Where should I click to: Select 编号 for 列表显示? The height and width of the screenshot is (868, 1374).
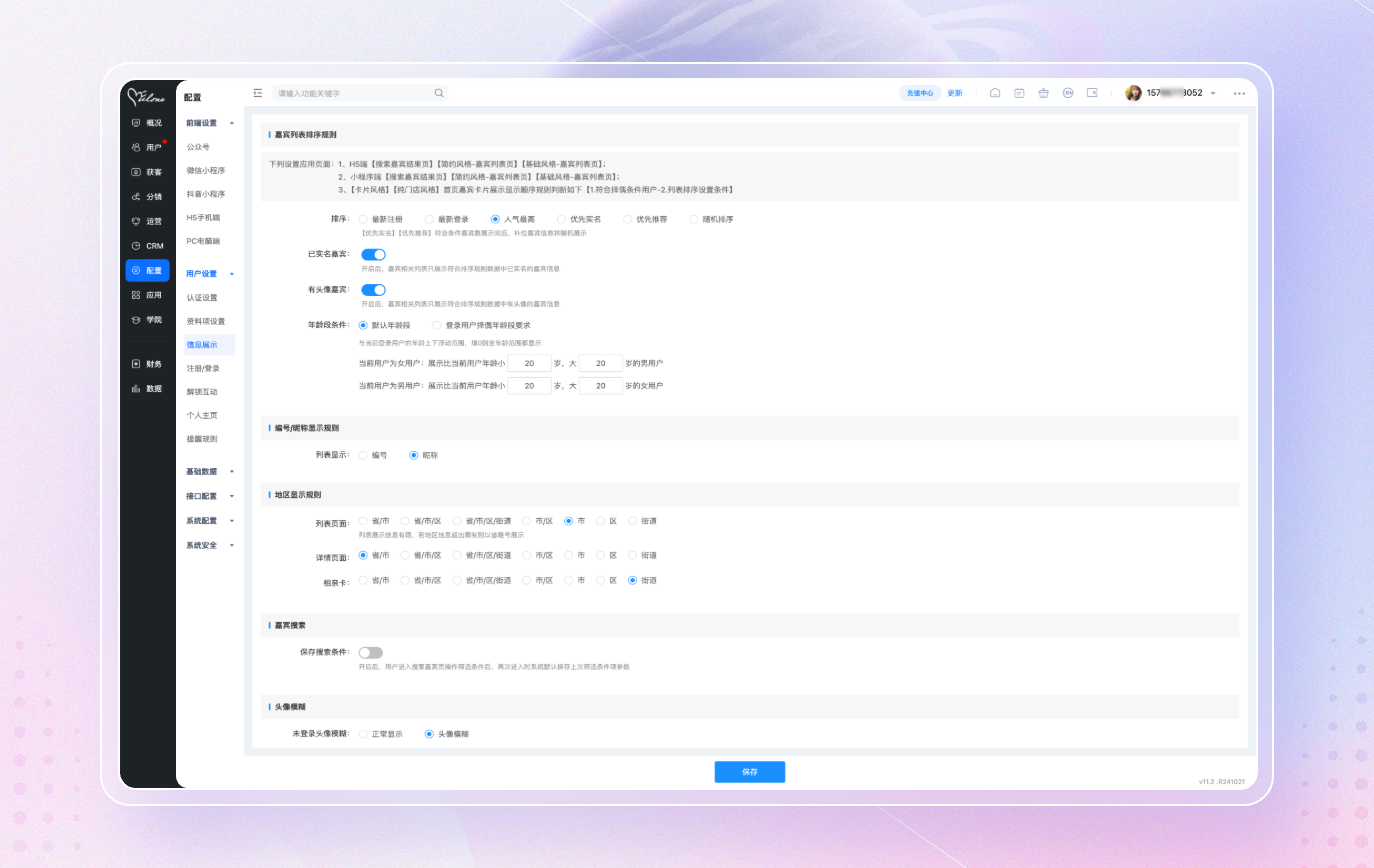coord(373,455)
